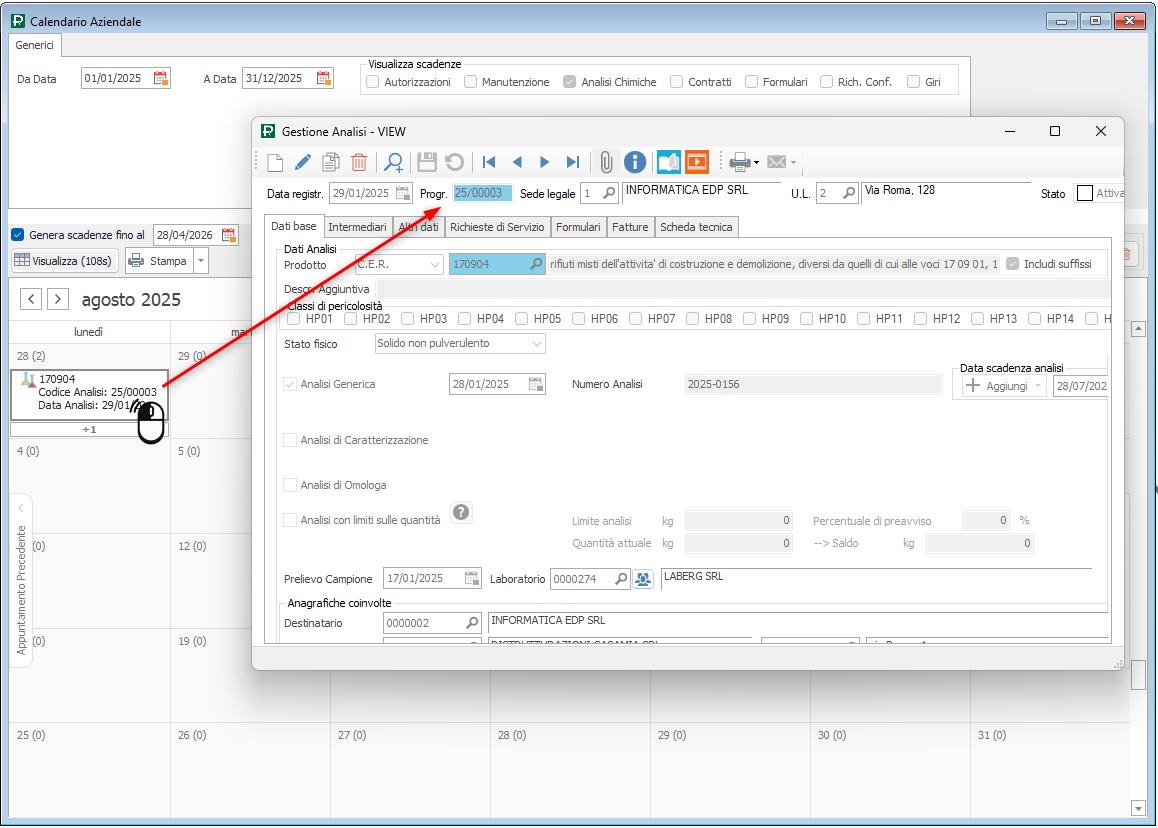The height and width of the screenshot is (828, 1158).
Task: Go to the last record arrow
Action: [573, 162]
